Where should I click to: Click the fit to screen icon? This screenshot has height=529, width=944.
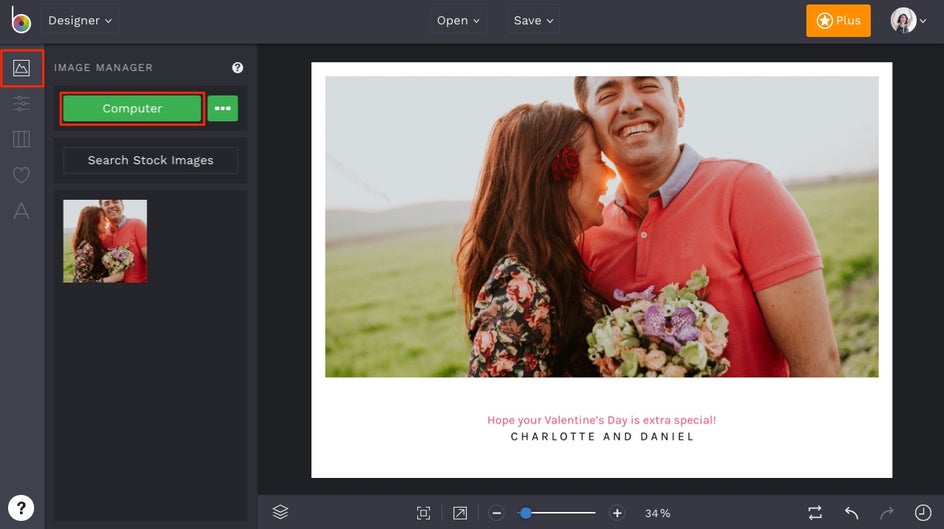[x=424, y=513]
